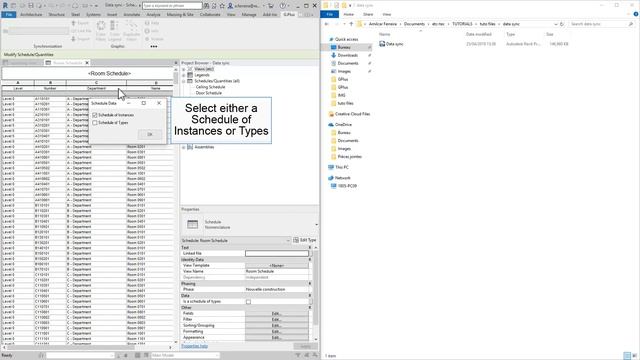This screenshot has width=640, height=360.
Task: Click the Import tool in Synchronization panel
Action: pos(80,39)
